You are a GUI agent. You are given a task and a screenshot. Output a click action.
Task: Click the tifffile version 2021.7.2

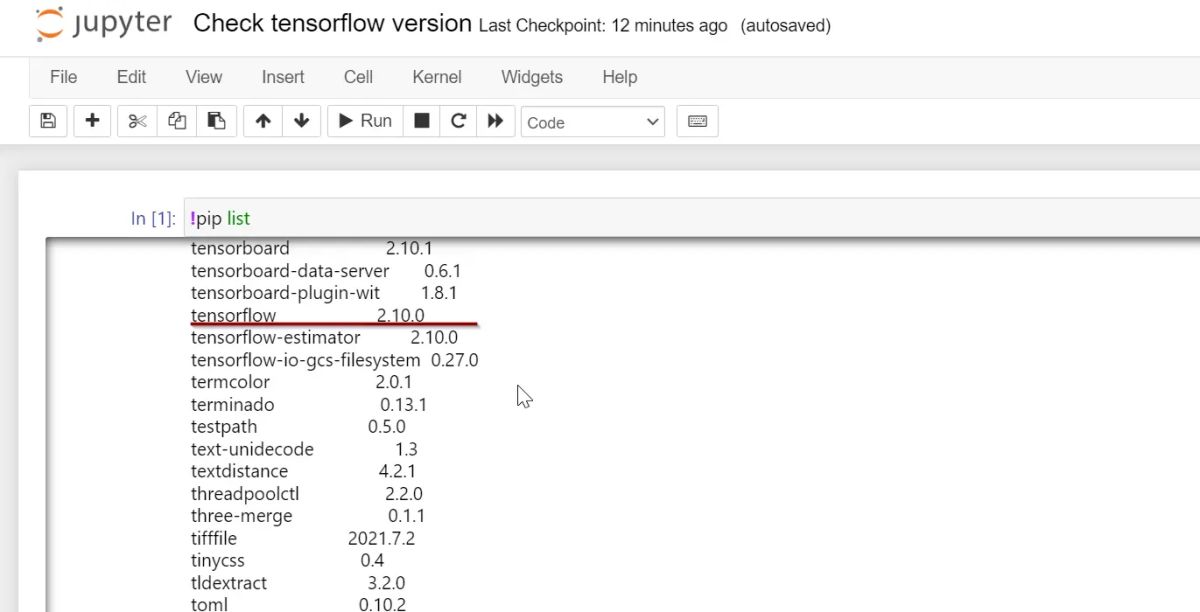point(381,538)
